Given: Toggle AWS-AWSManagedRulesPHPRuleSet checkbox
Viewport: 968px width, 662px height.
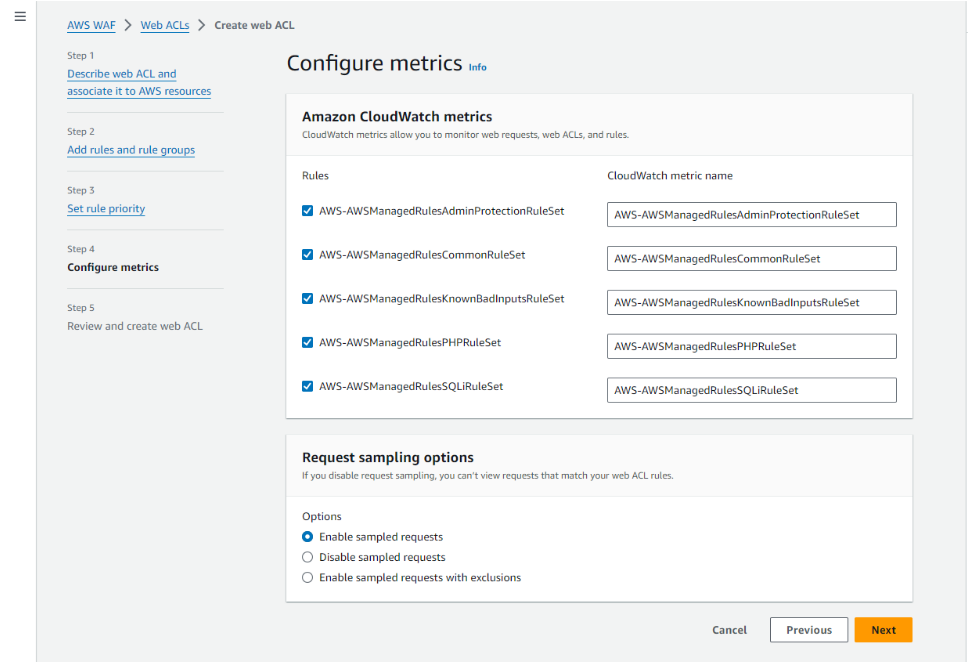Looking at the screenshot, I should tap(308, 342).
